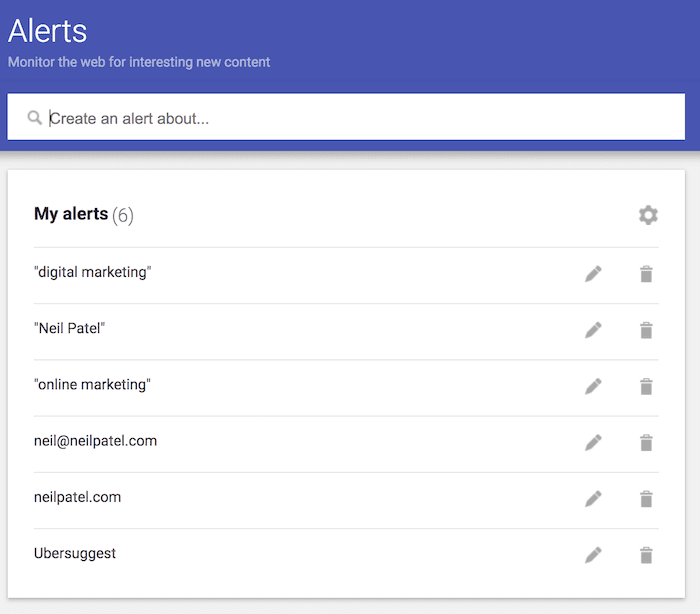This screenshot has width=700, height=614.
Task: Open alert settings gear icon
Action: point(648,215)
